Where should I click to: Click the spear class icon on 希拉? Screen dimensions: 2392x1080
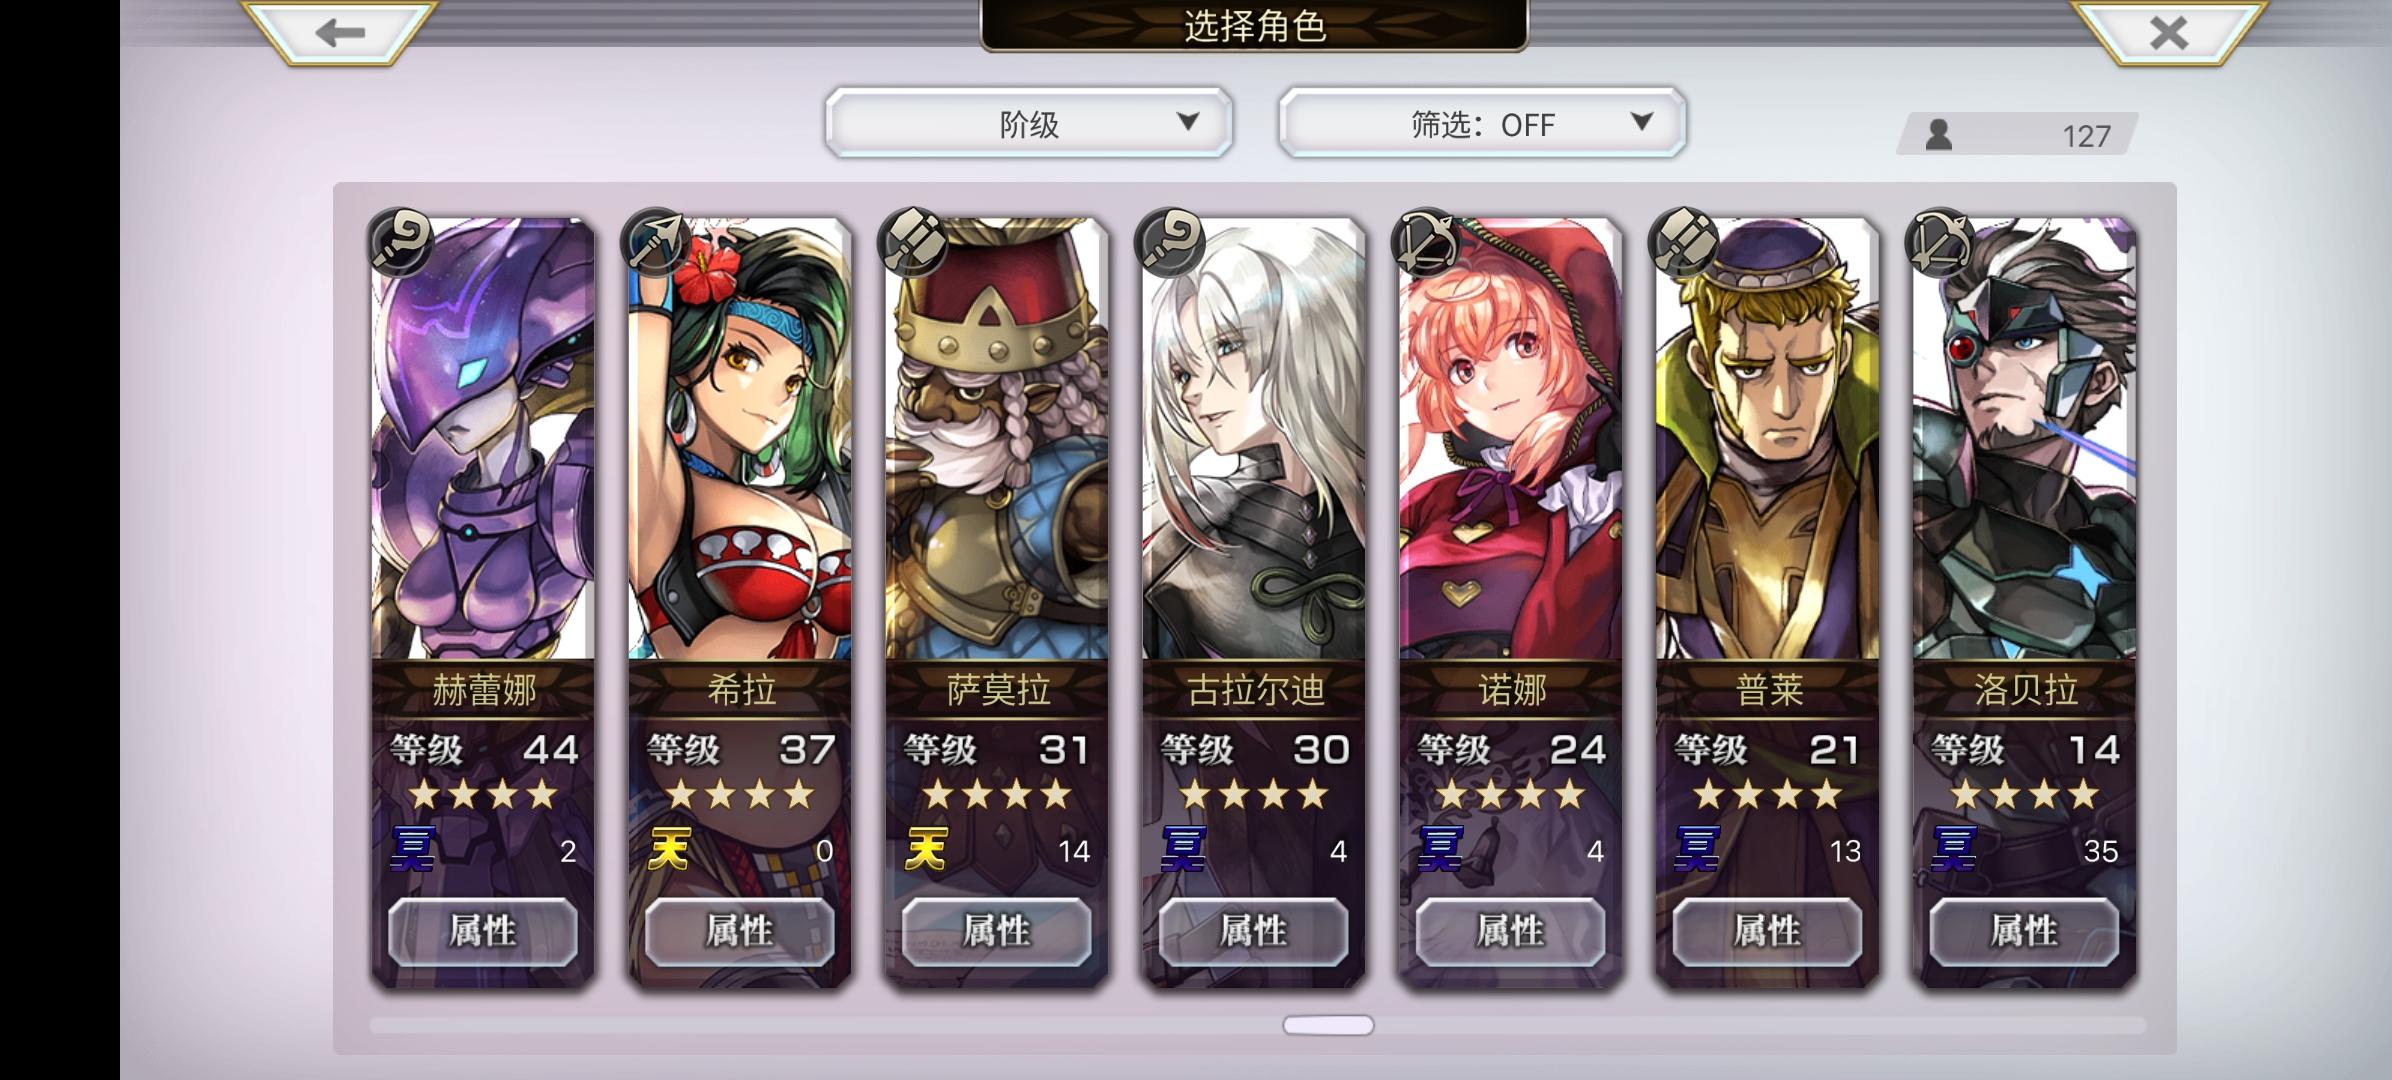pyautogui.click(x=654, y=241)
